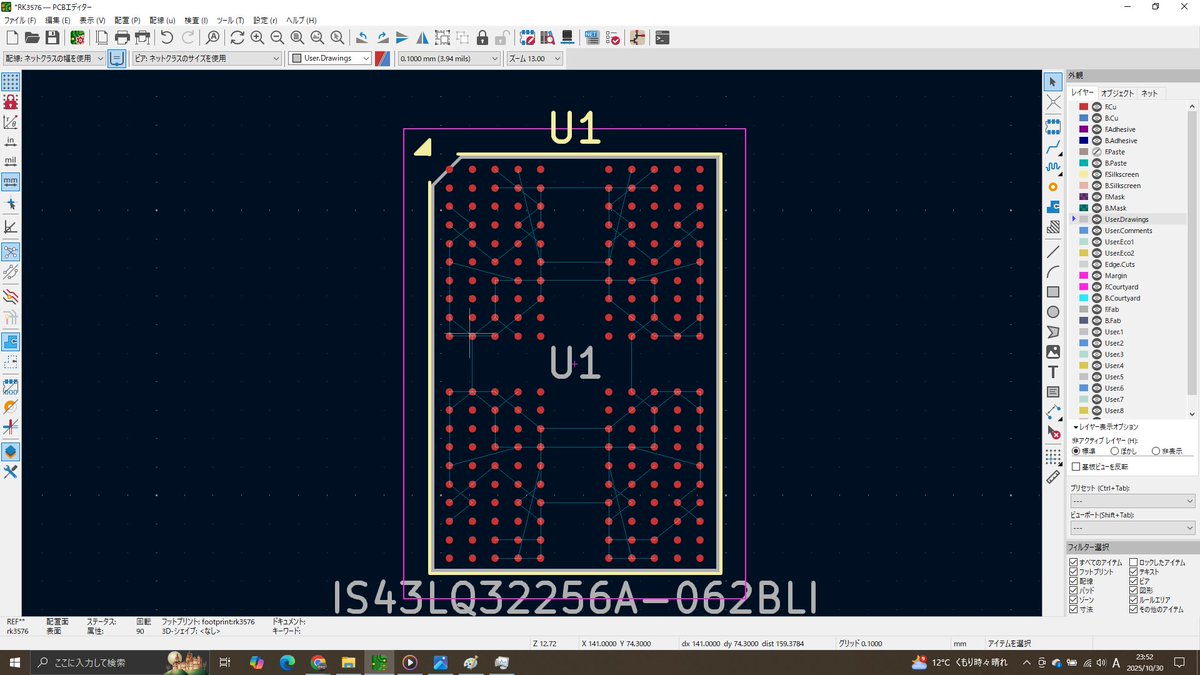1200x675 pixels.
Task: Open grid size 0.1000 mm dropdown
Action: pos(448,58)
